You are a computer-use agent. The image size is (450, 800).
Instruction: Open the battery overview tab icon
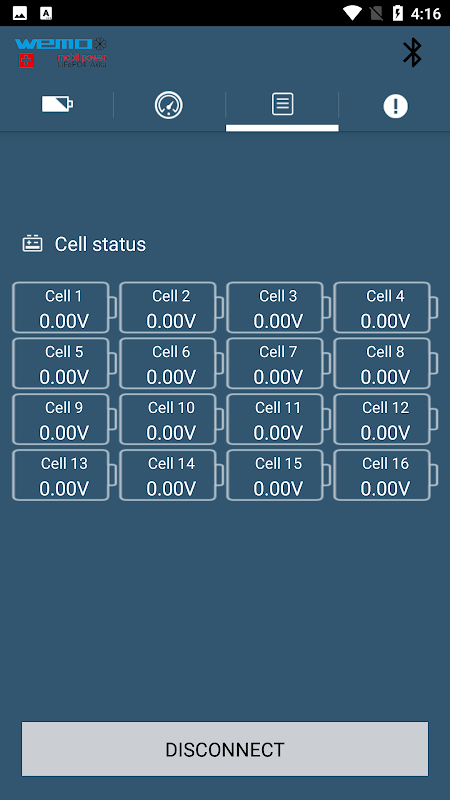(x=57, y=105)
